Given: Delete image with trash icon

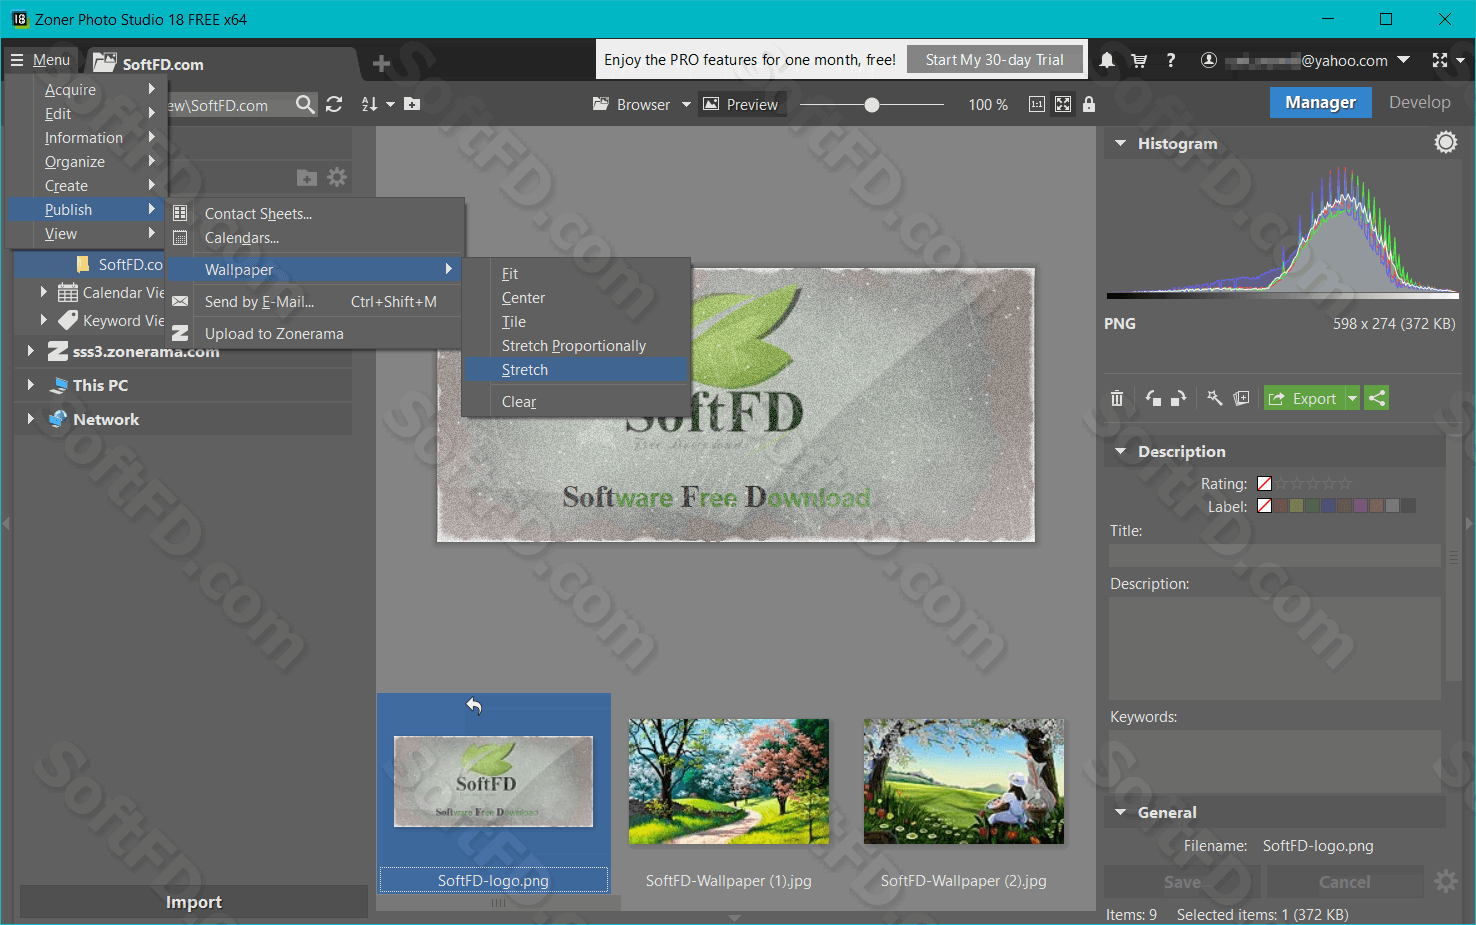Looking at the screenshot, I should [1117, 398].
